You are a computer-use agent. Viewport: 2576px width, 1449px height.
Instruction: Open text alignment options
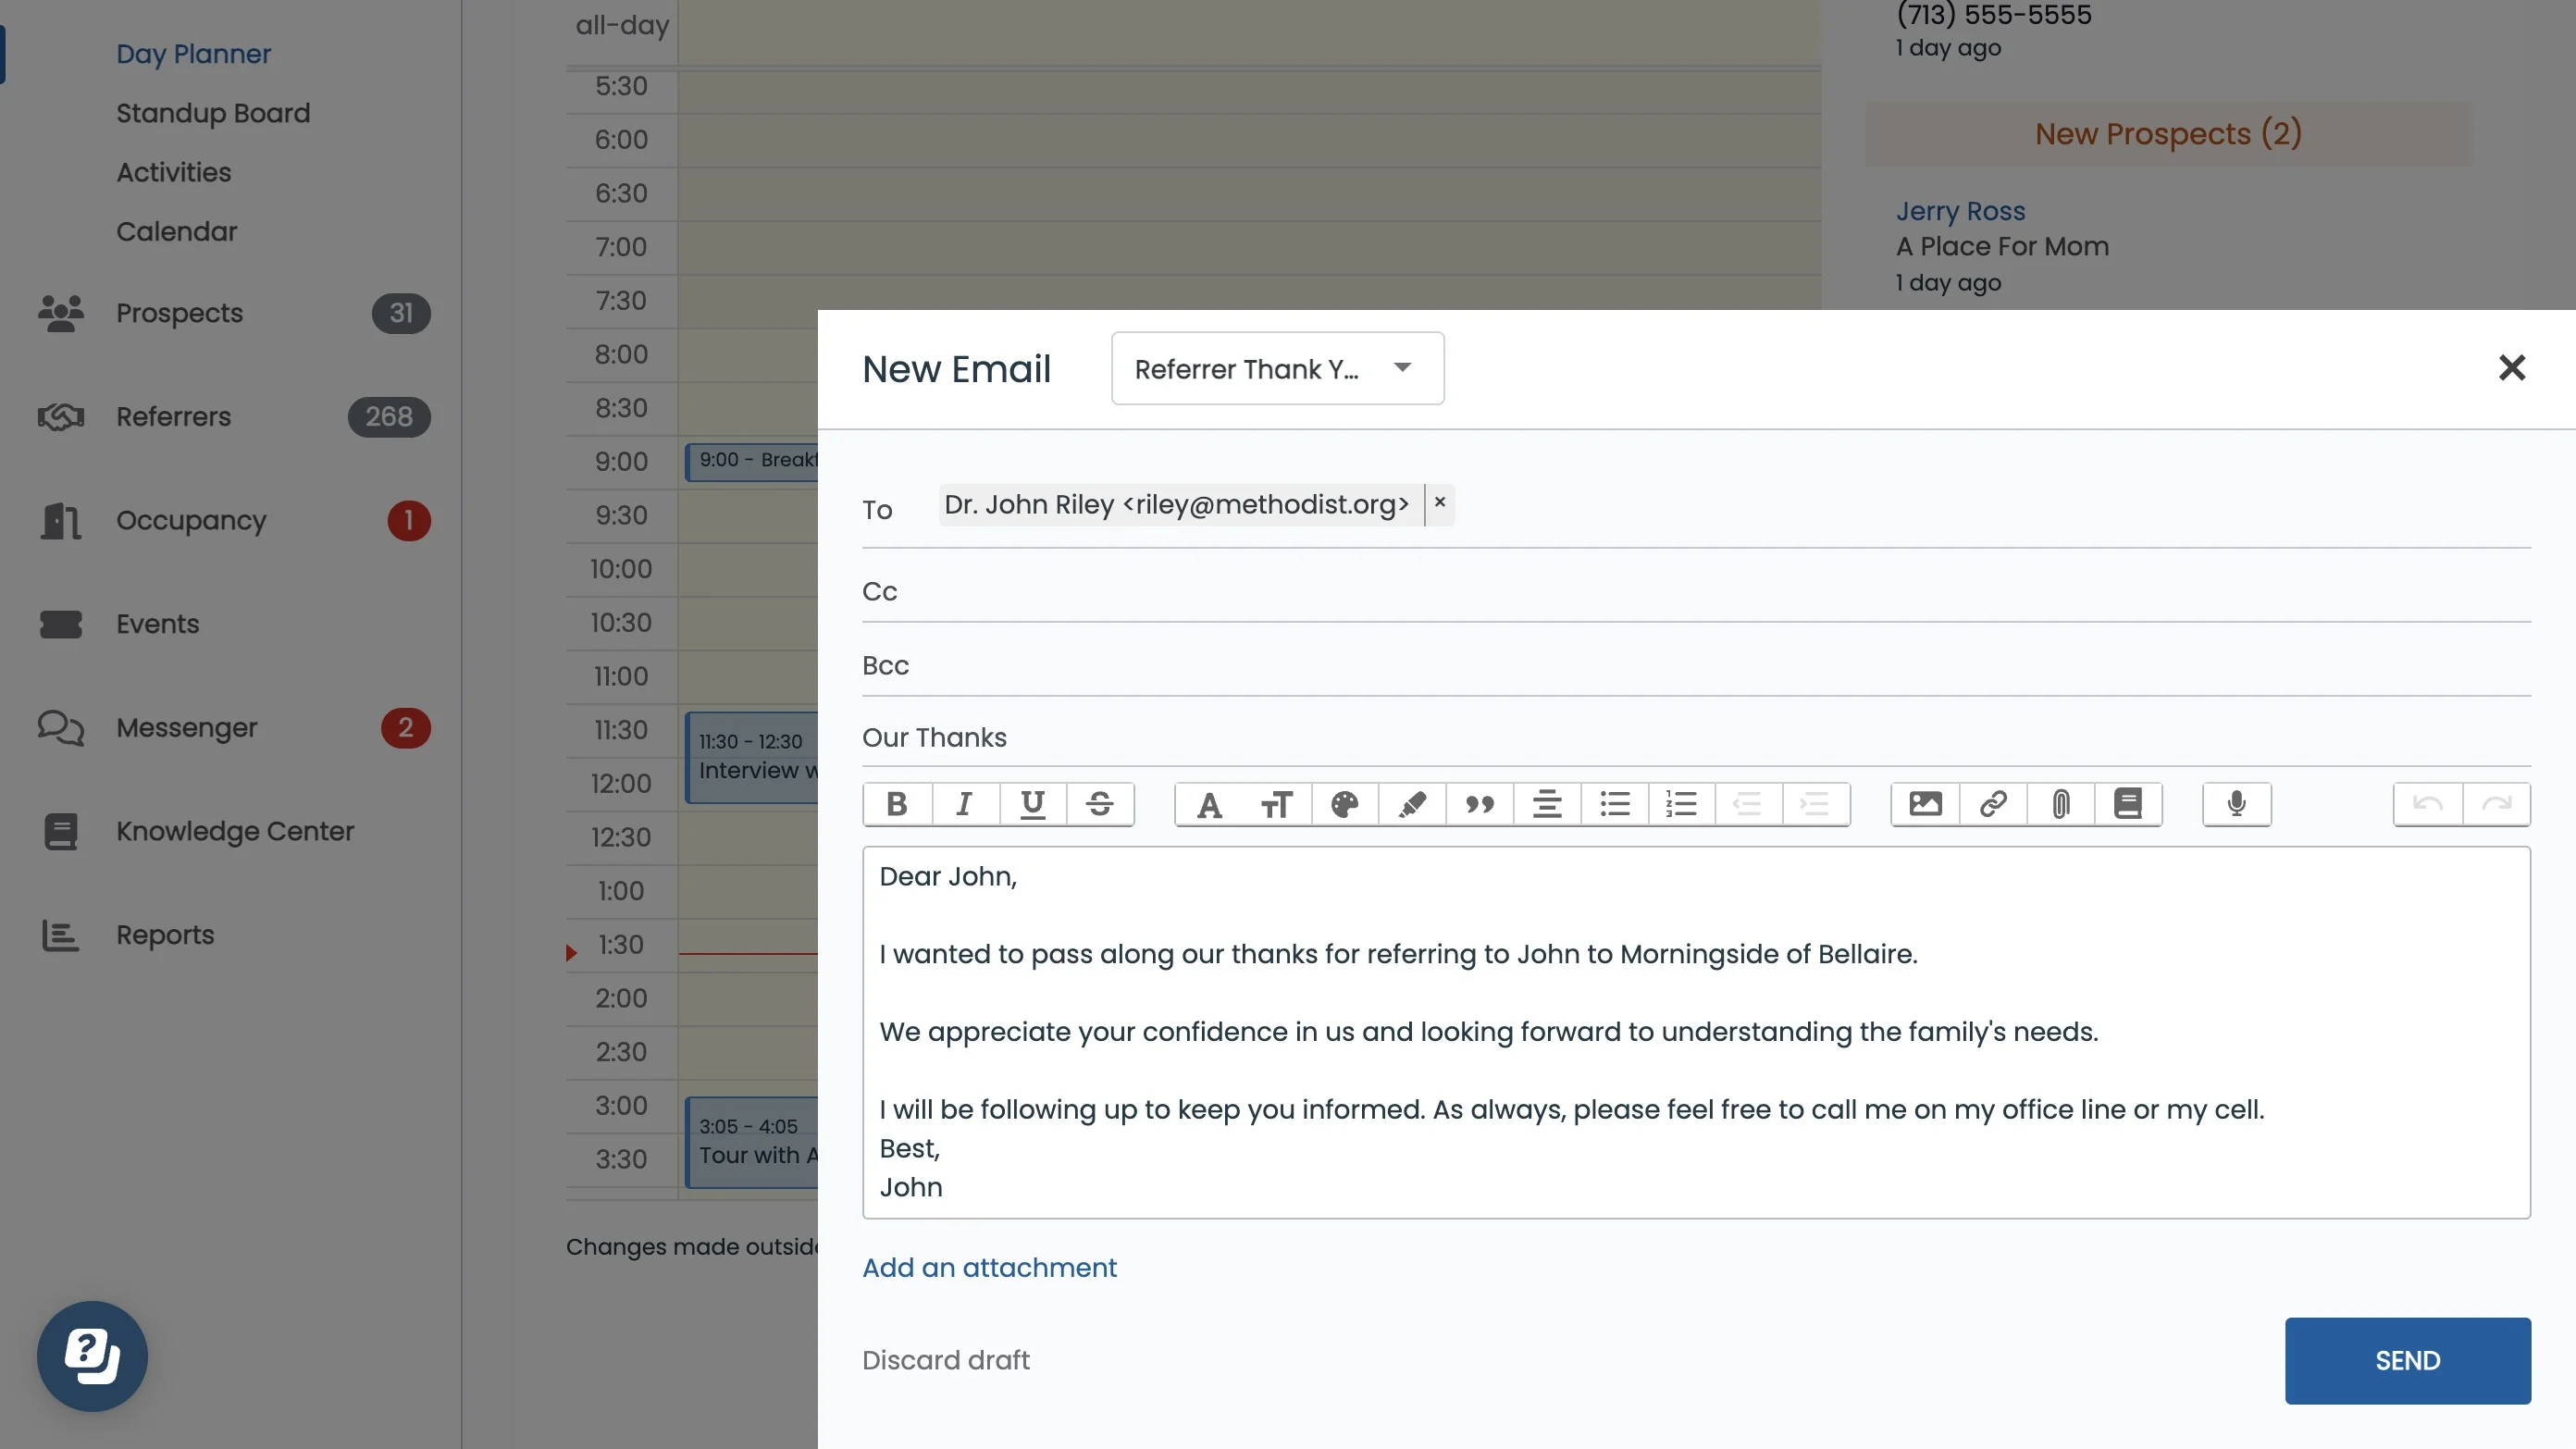pyautogui.click(x=1547, y=804)
